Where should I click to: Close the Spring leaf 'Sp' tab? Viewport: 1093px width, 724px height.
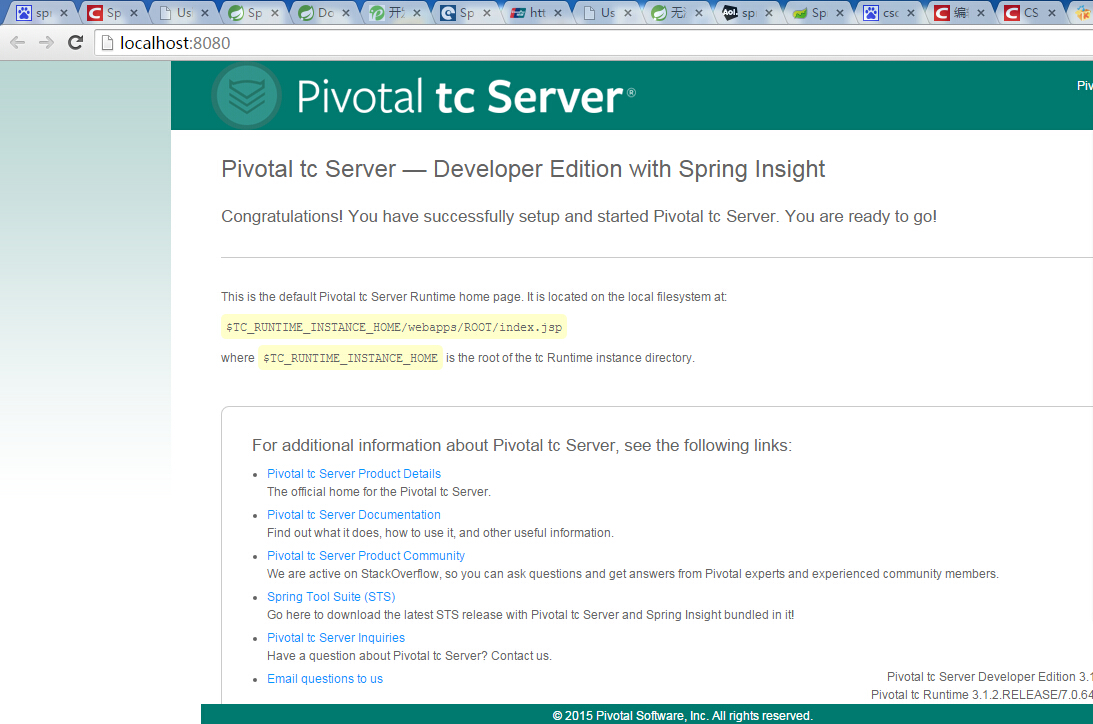click(275, 13)
